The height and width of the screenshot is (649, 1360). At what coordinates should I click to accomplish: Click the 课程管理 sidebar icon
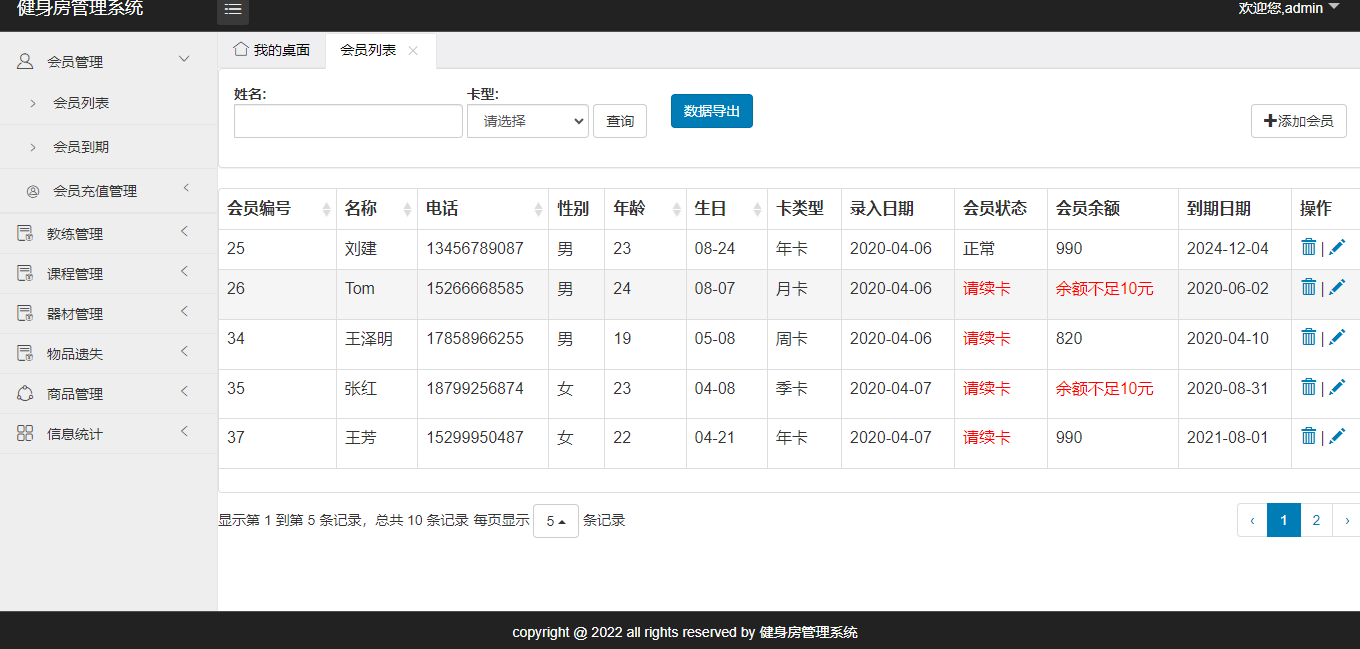(x=26, y=273)
